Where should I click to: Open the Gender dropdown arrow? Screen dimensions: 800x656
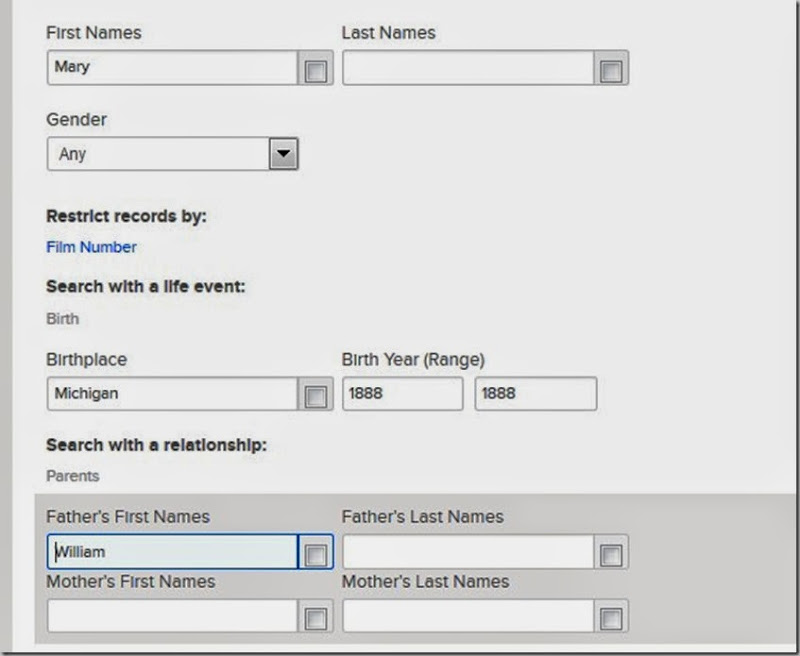283,154
